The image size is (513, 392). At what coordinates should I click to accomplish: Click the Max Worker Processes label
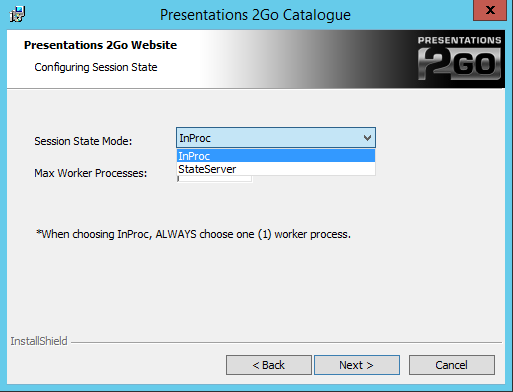tap(91, 173)
